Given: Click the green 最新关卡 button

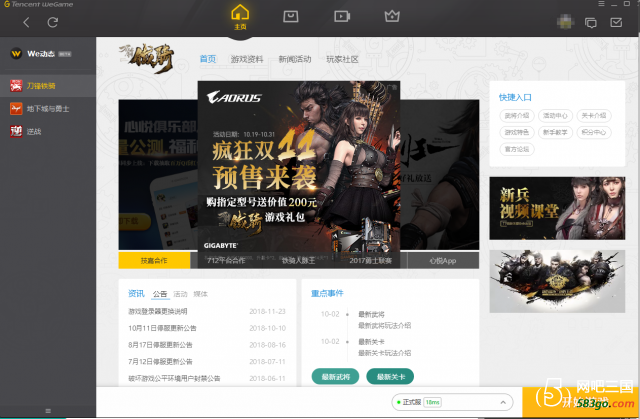Looking at the screenshot, I should point(390,377).
